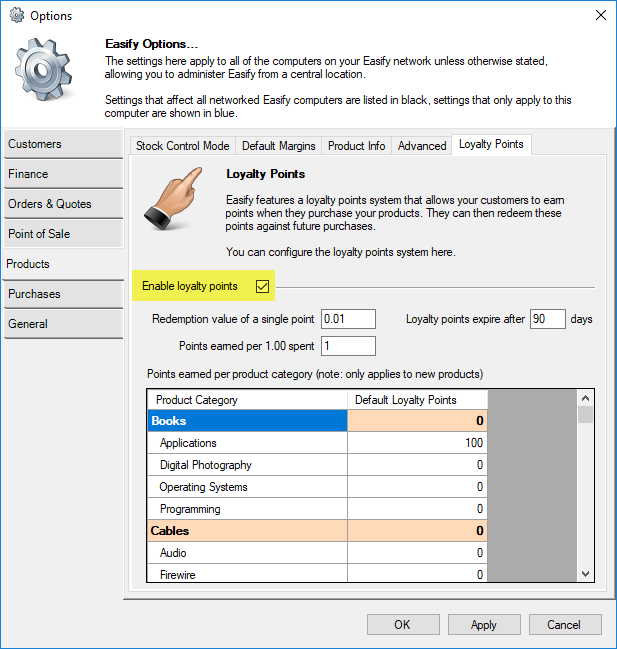Select the Books category row
Screen dimensions: 617x649
tap(247, 421)
